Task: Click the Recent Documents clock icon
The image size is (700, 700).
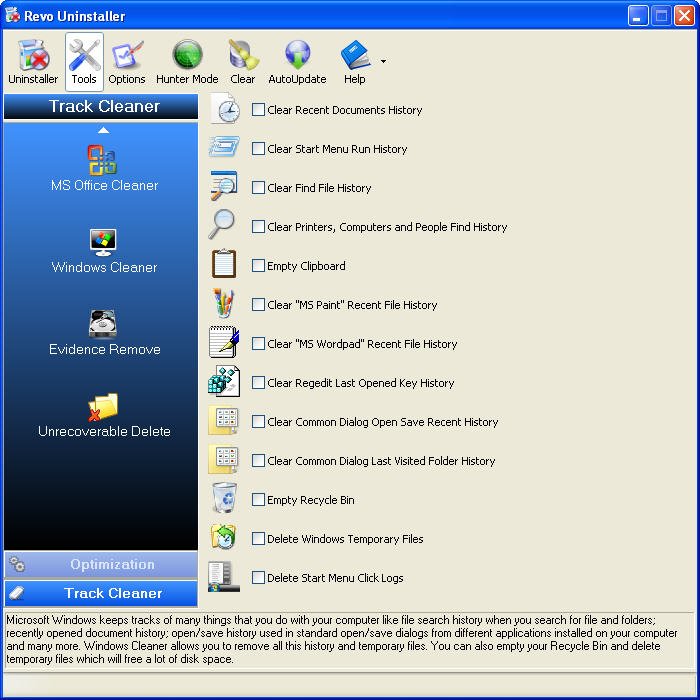Action: (225, 108)
